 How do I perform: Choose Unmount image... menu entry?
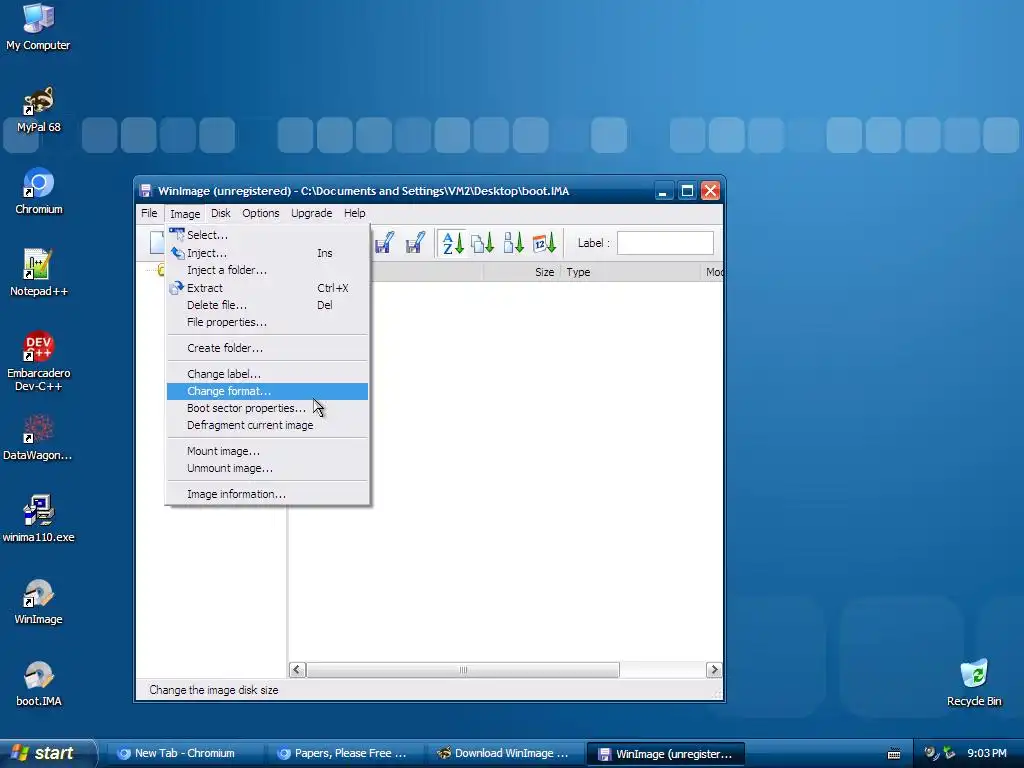267,468
